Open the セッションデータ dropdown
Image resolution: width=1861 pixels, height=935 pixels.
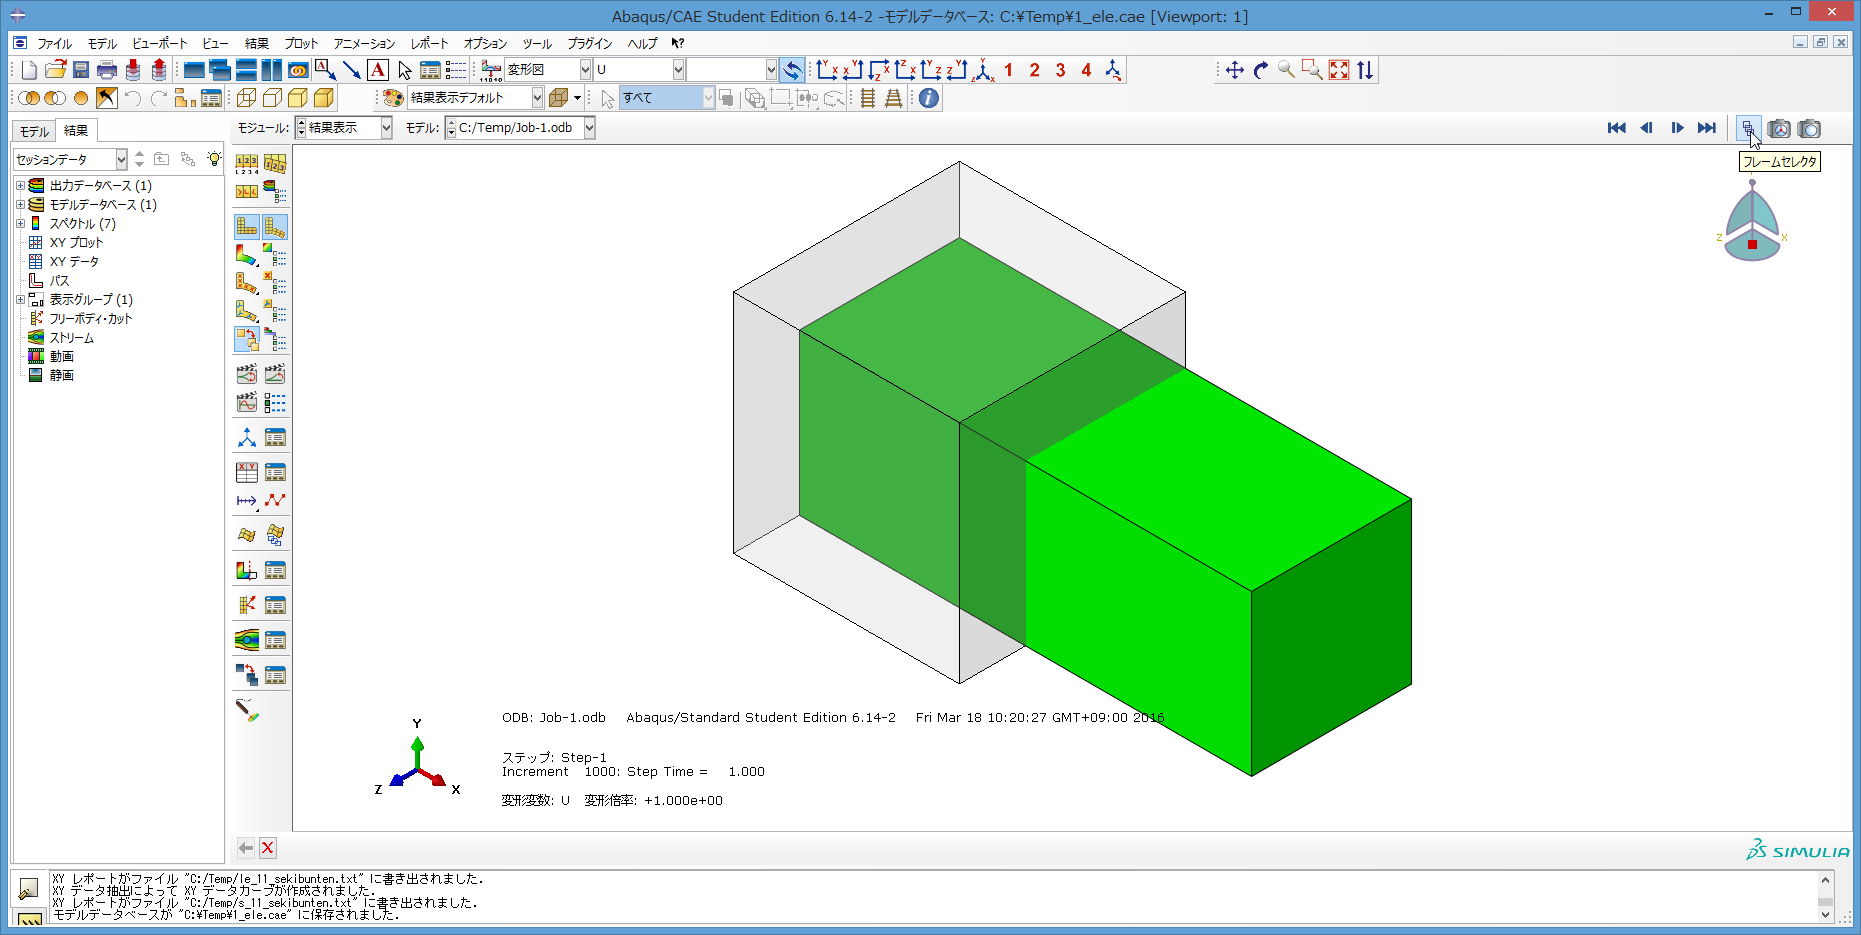coord(122,159)
